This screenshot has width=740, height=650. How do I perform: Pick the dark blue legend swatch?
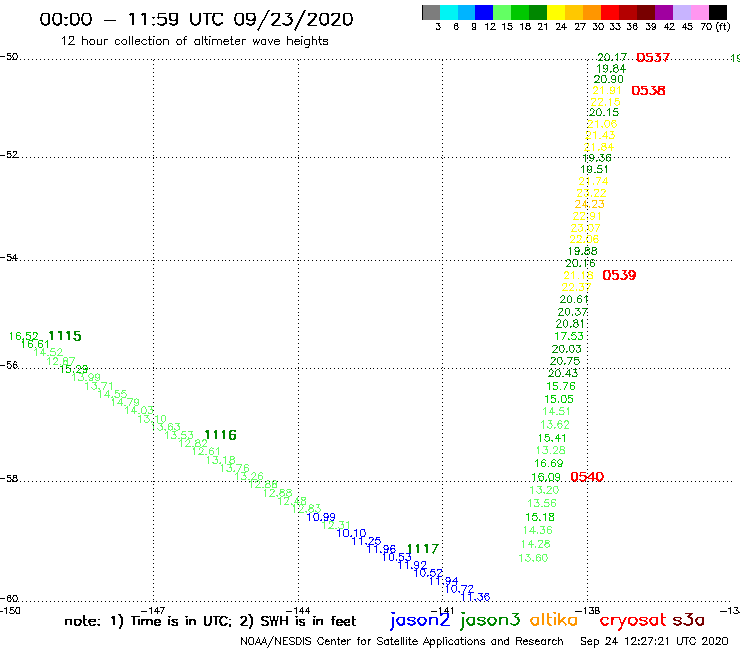[484, 13]
